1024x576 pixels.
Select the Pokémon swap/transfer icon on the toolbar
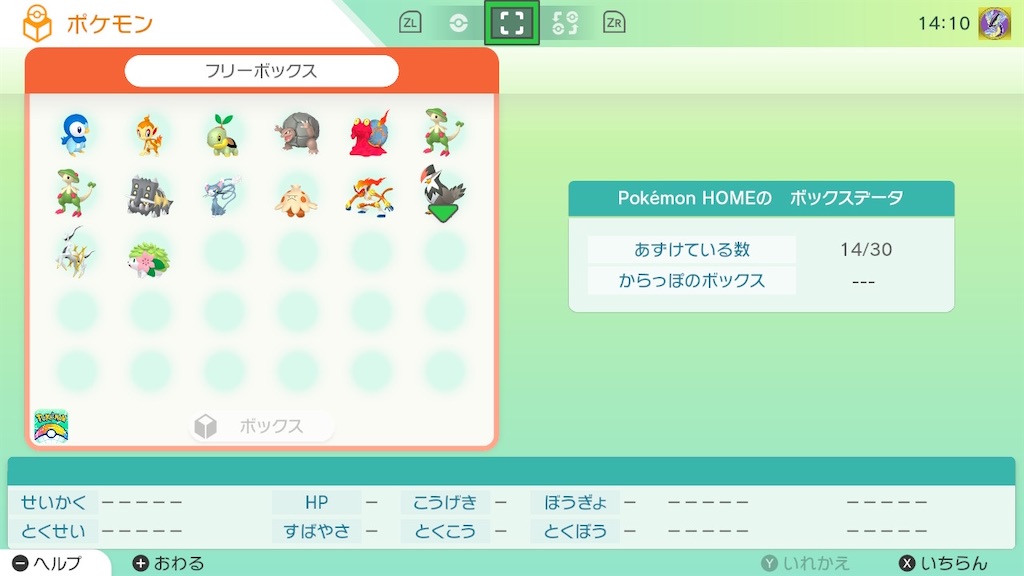(x=565, y=20)
